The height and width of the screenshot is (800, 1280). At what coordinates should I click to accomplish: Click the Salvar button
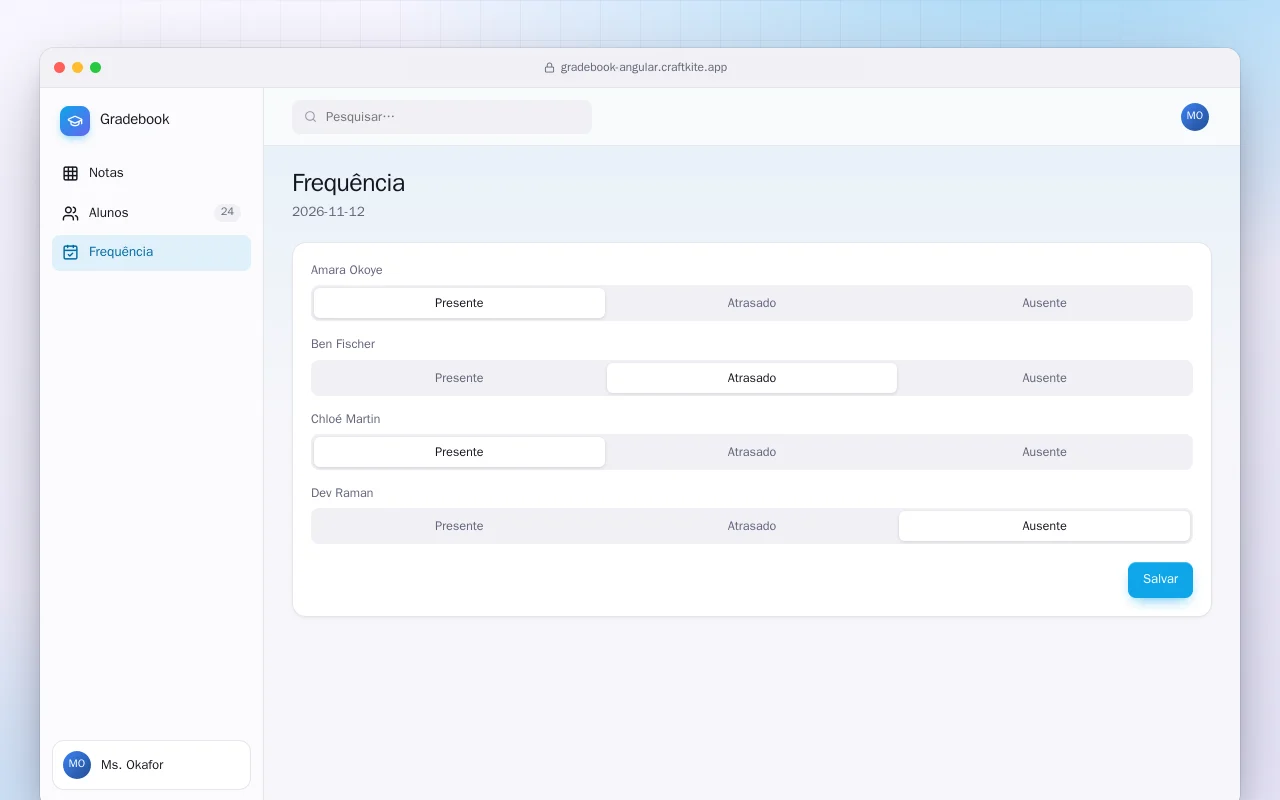(x=1160, y=580)
